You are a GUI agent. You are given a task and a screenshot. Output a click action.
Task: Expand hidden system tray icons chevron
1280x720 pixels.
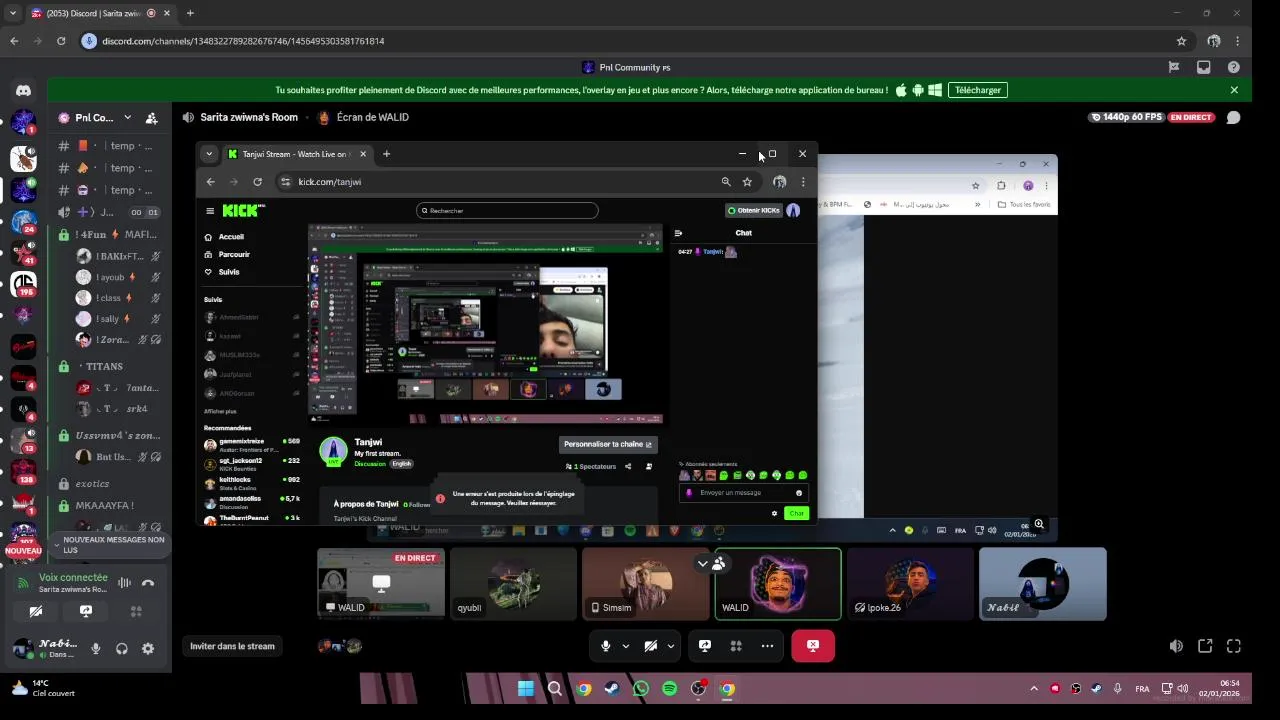point(1034,689)
